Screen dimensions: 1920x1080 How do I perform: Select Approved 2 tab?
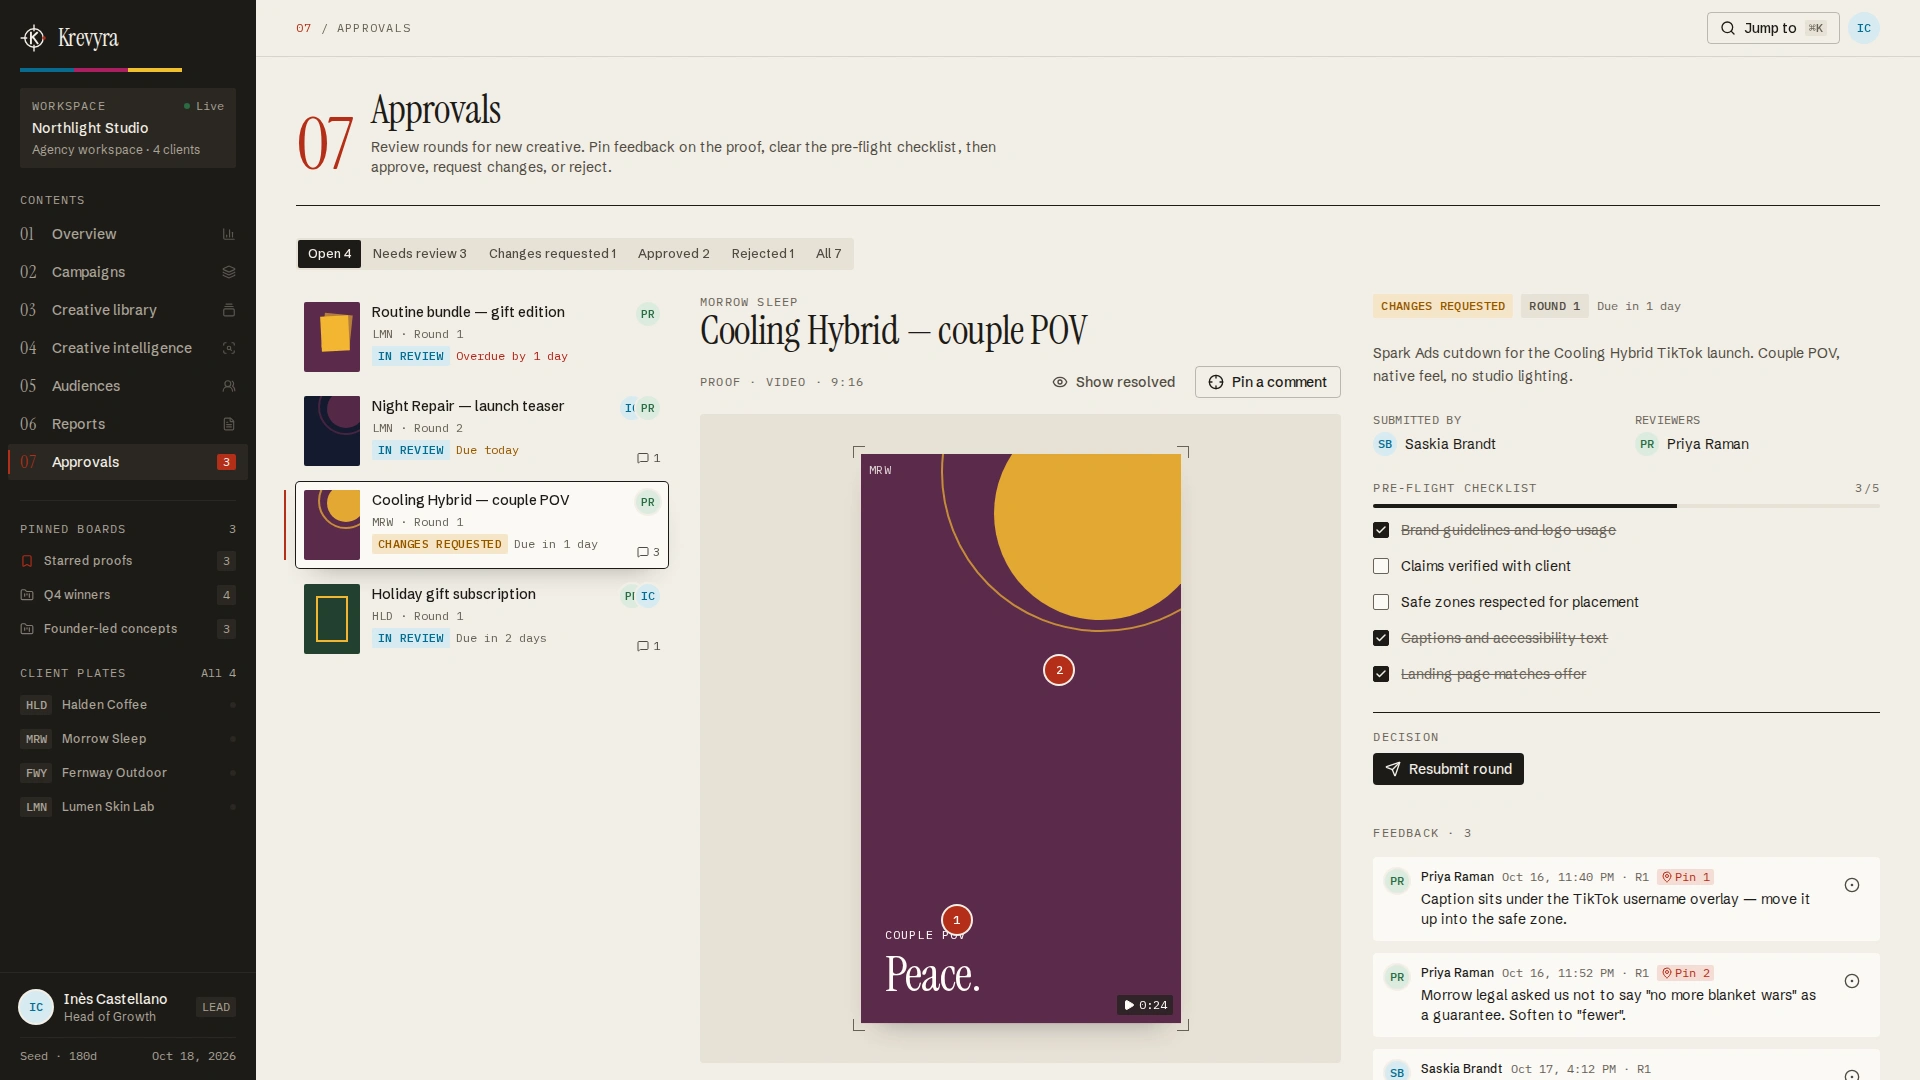coord(673,254)
